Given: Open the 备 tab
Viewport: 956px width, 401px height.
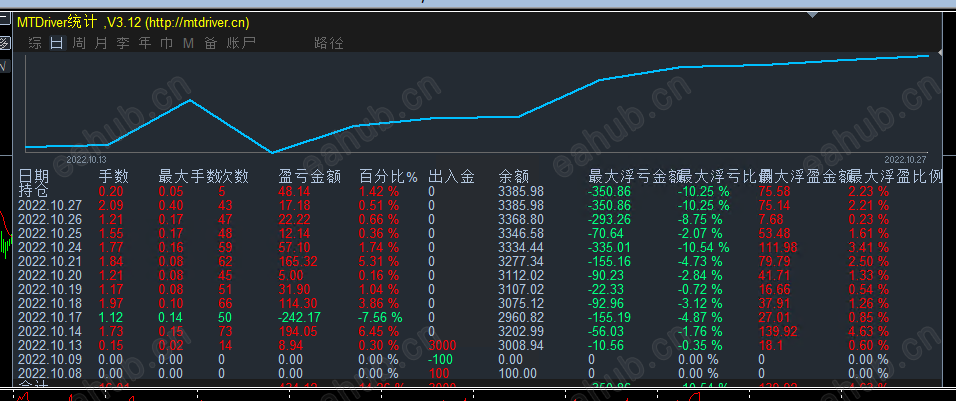Looking at the screenshot, I should pos(210,43).
